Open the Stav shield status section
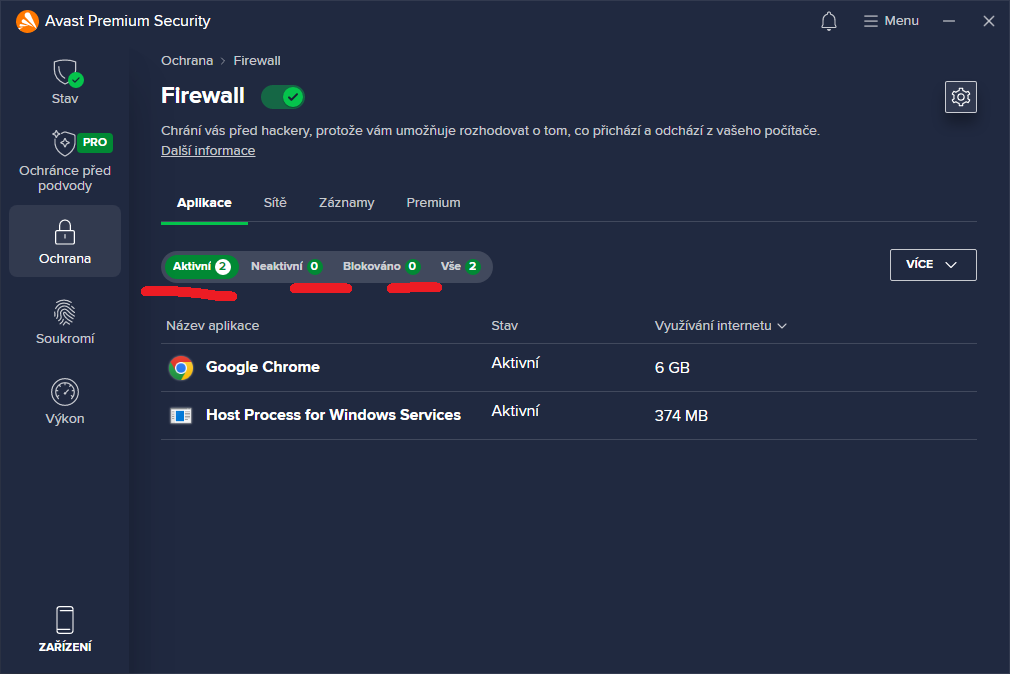 pyautogui.click(x=65, y=82)
